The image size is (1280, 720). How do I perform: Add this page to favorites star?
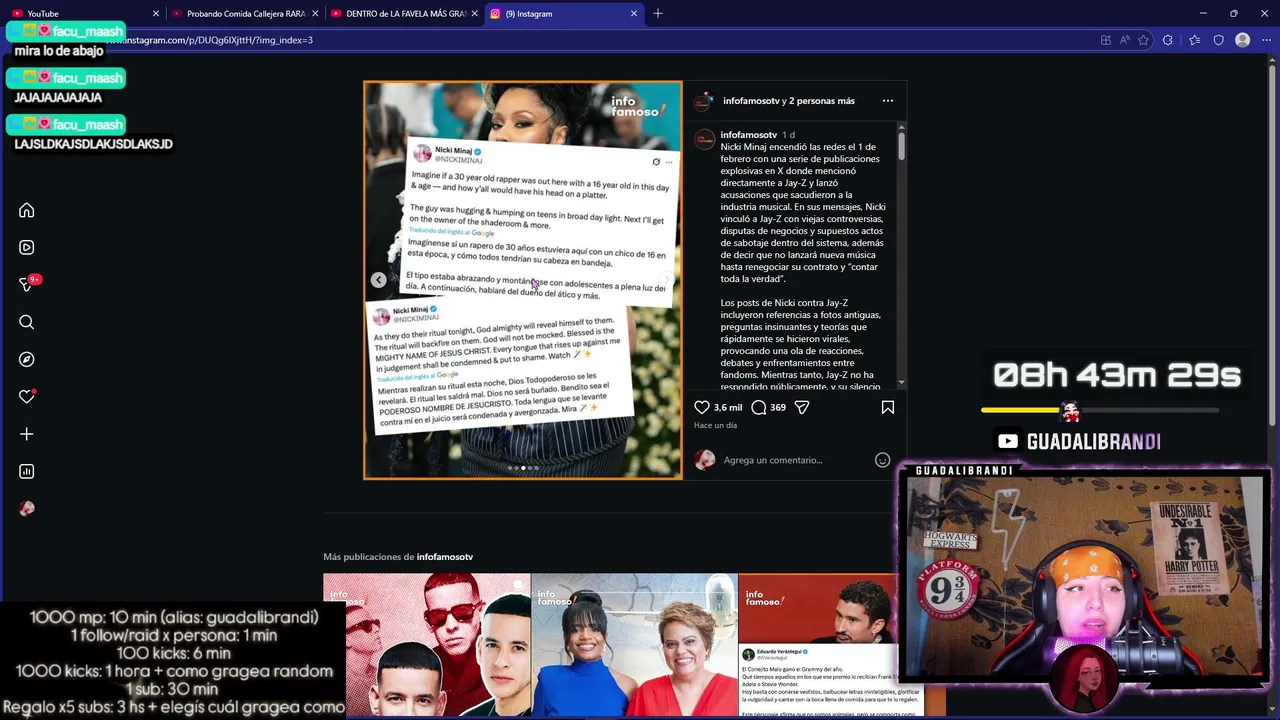pyautogui.click(x=1143, y=40)
